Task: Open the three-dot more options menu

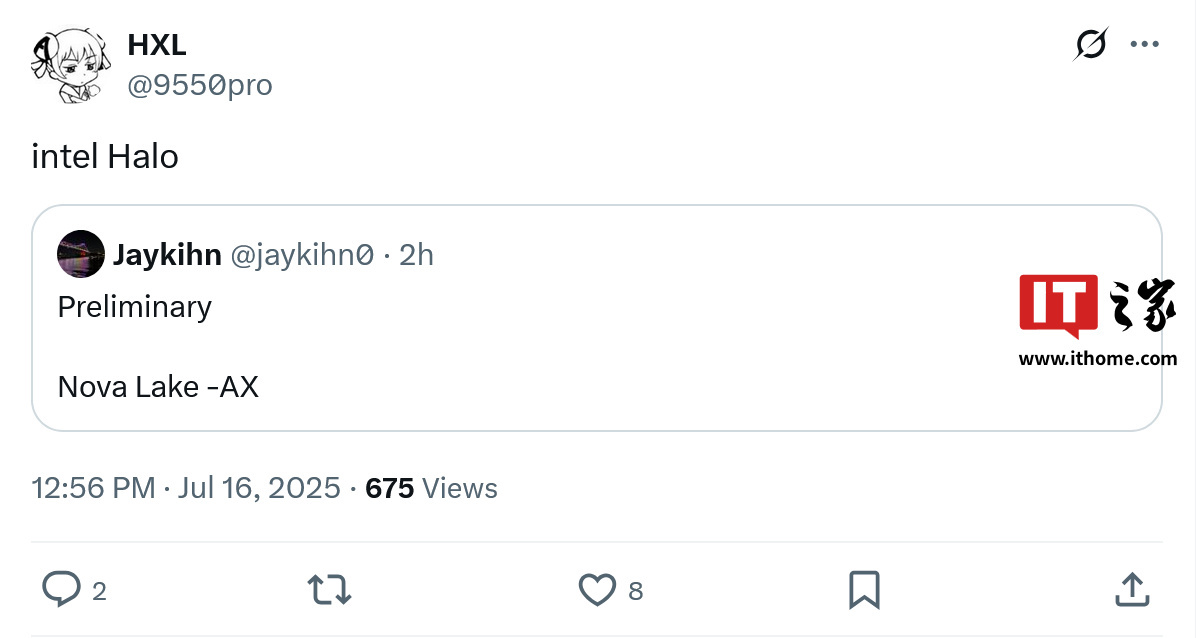Action: coord(1144,45)
